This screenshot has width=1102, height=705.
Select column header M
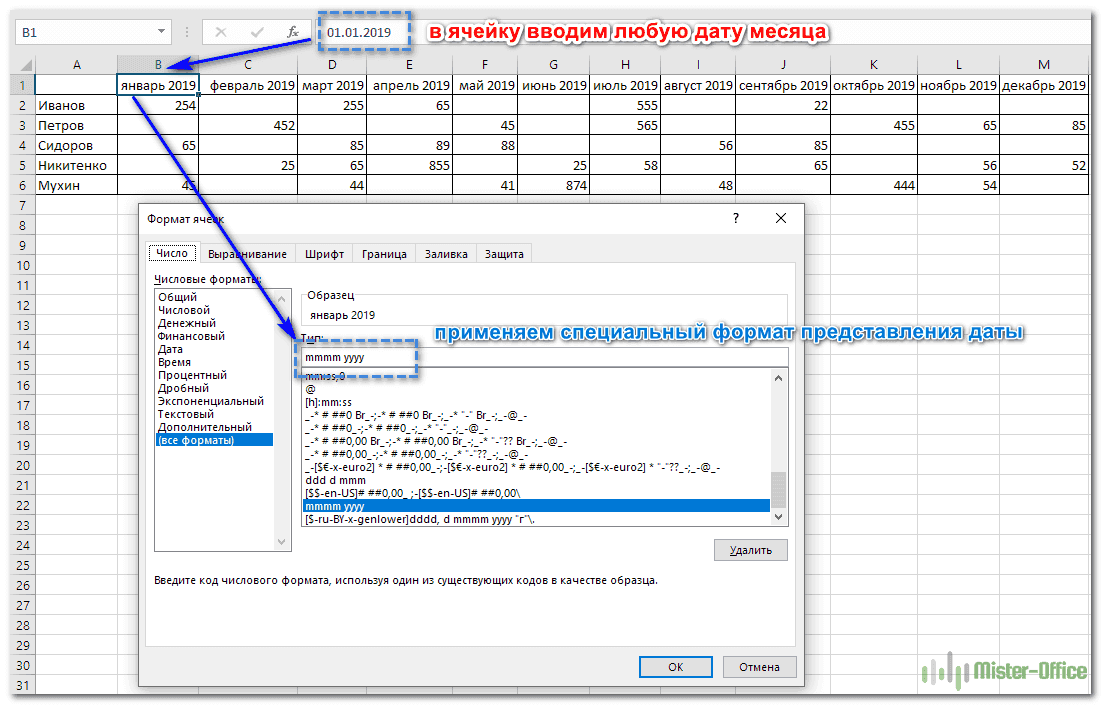(1044, 64)
